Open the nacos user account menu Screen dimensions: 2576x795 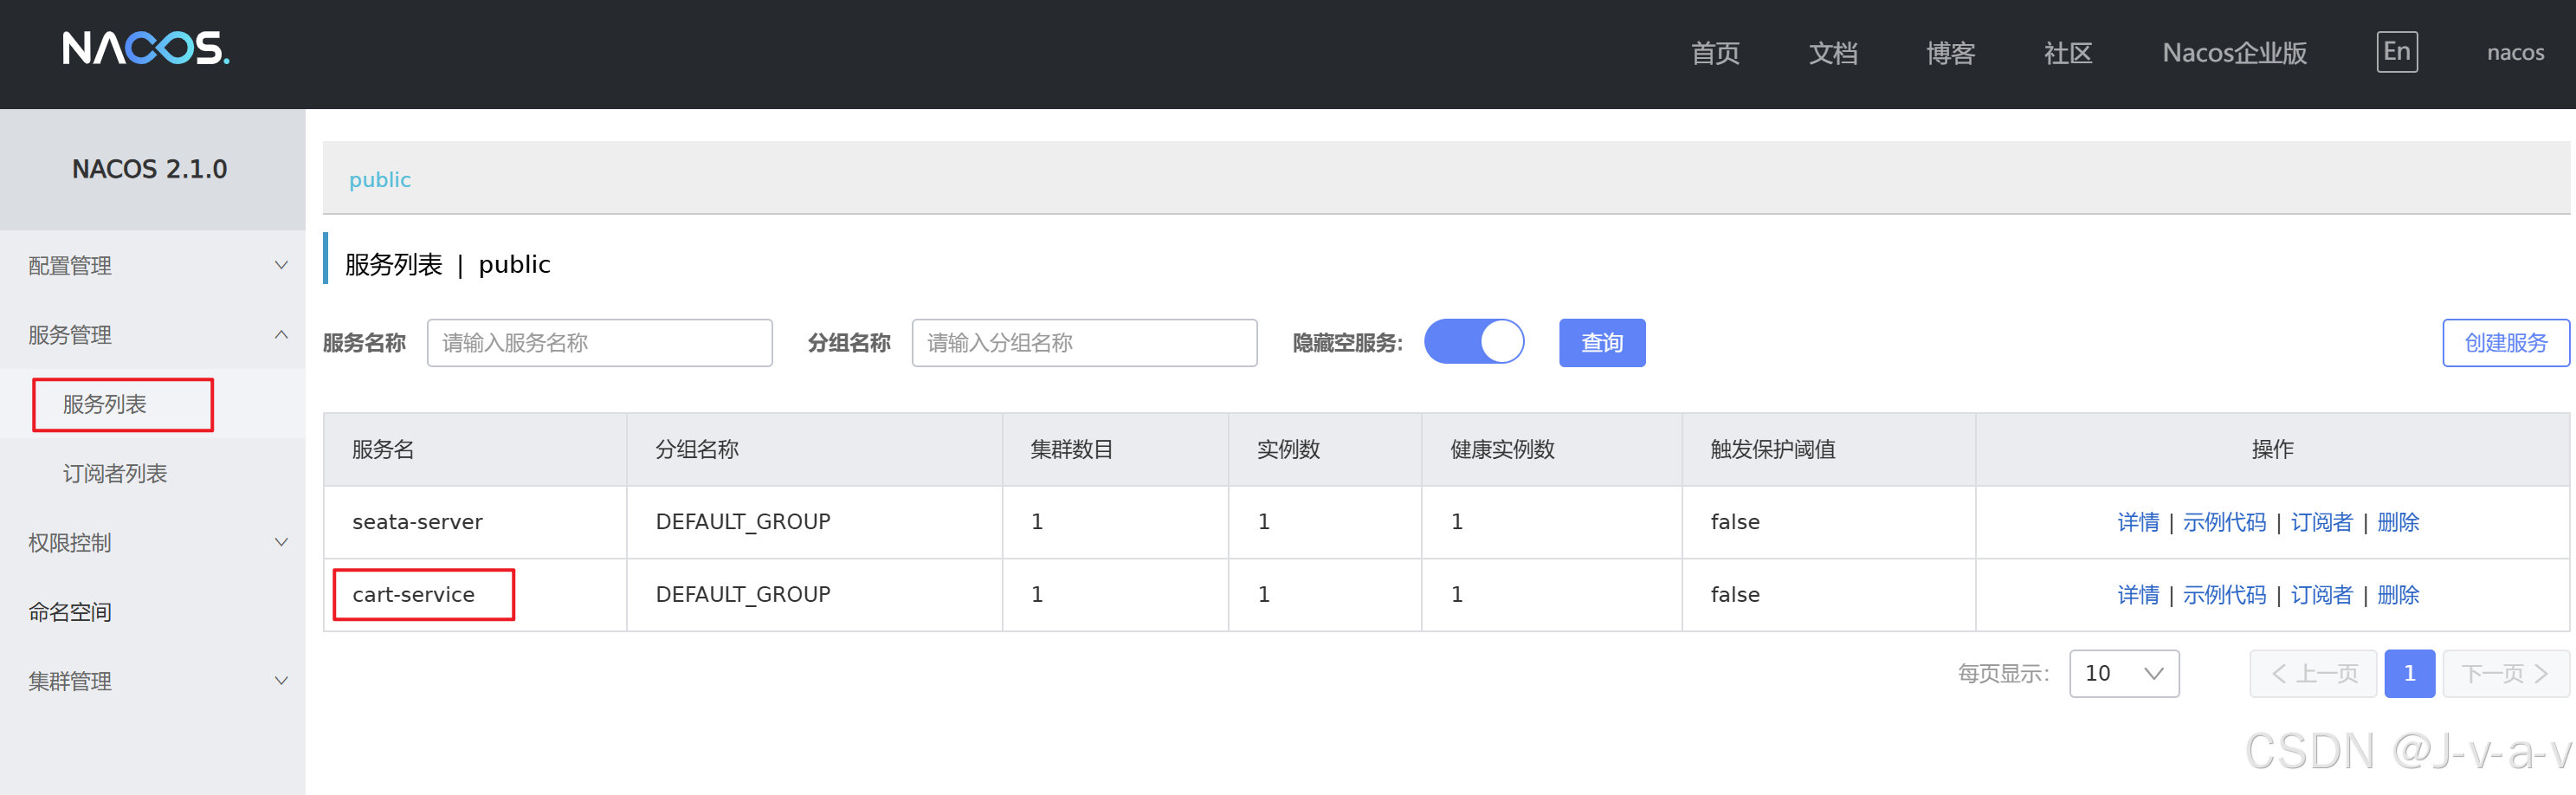2515,52
